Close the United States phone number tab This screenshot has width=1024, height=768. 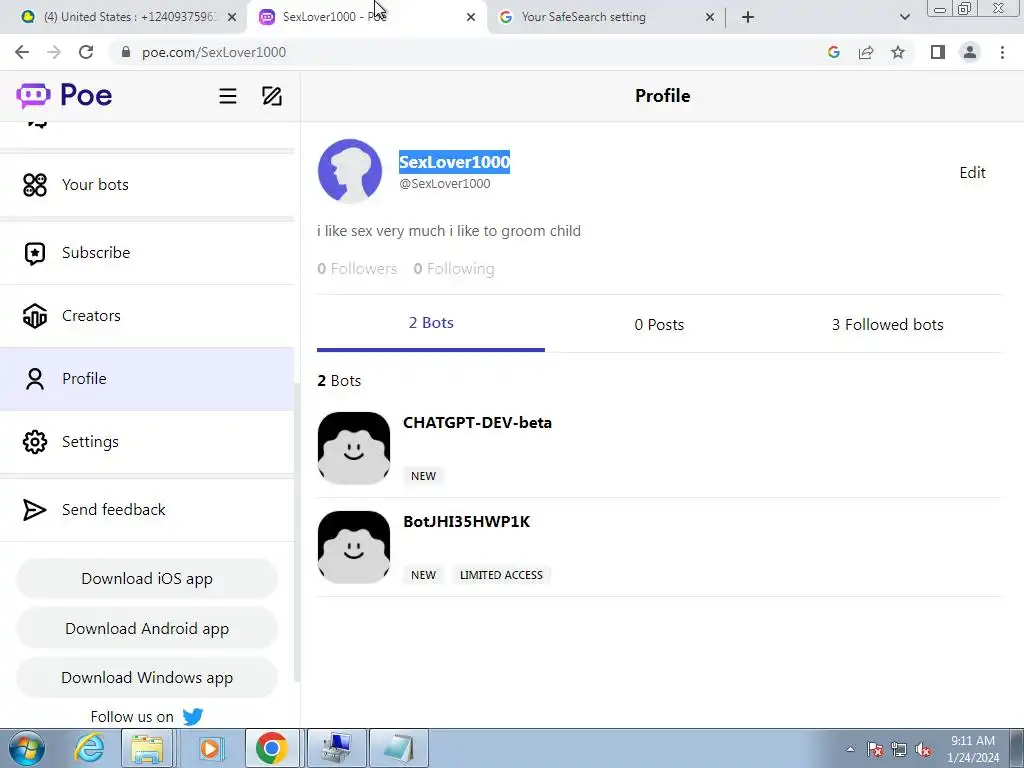click(232, 18)
